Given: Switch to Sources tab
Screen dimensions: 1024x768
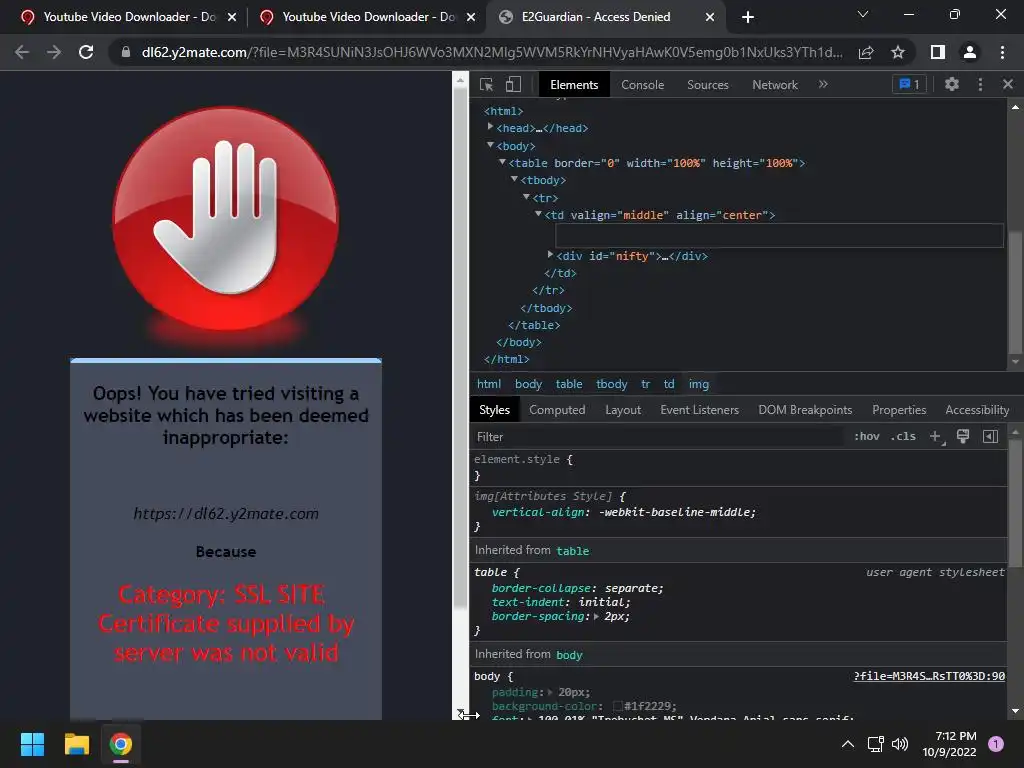Looking at the screenshot, I should point(707,85).
